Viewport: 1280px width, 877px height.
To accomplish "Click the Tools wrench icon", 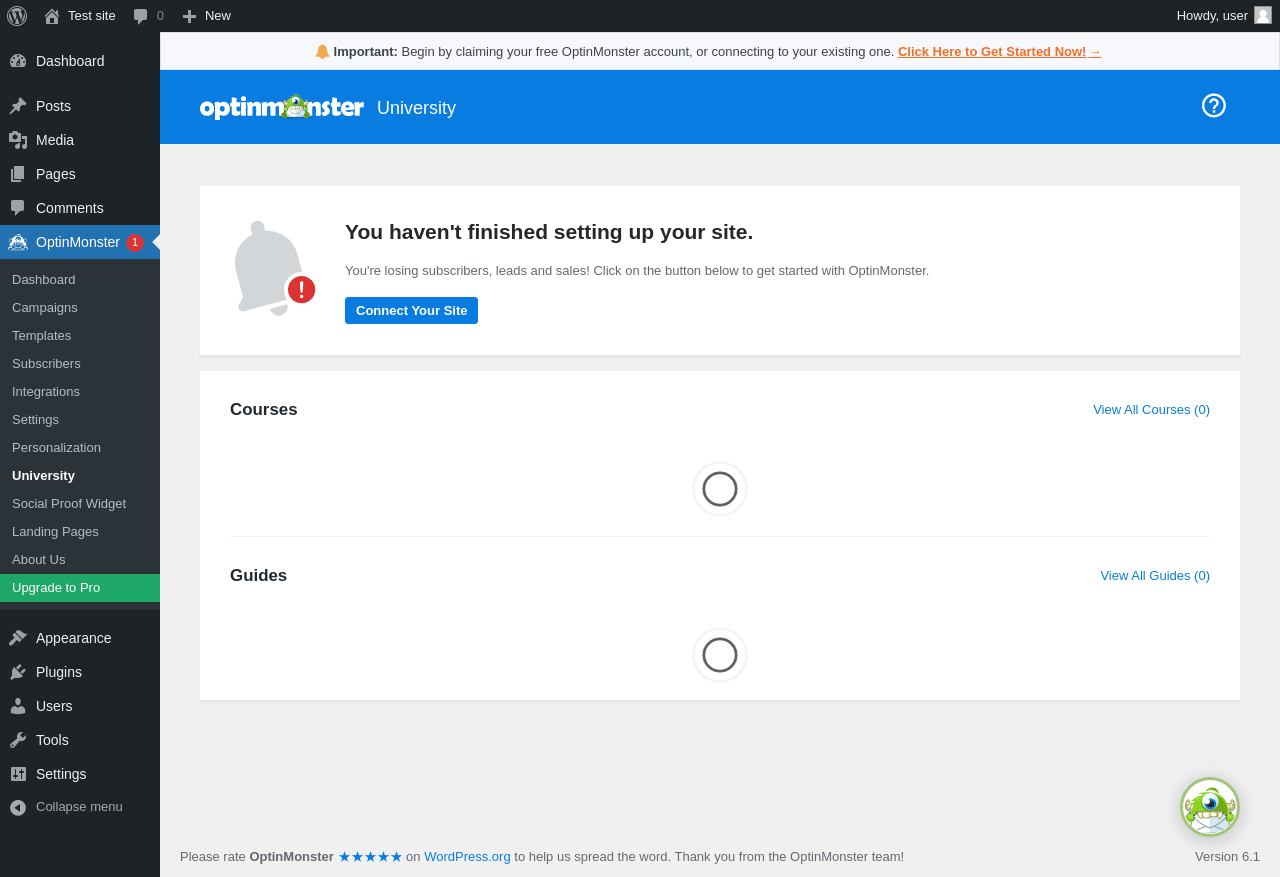I will tap(18, 740).
